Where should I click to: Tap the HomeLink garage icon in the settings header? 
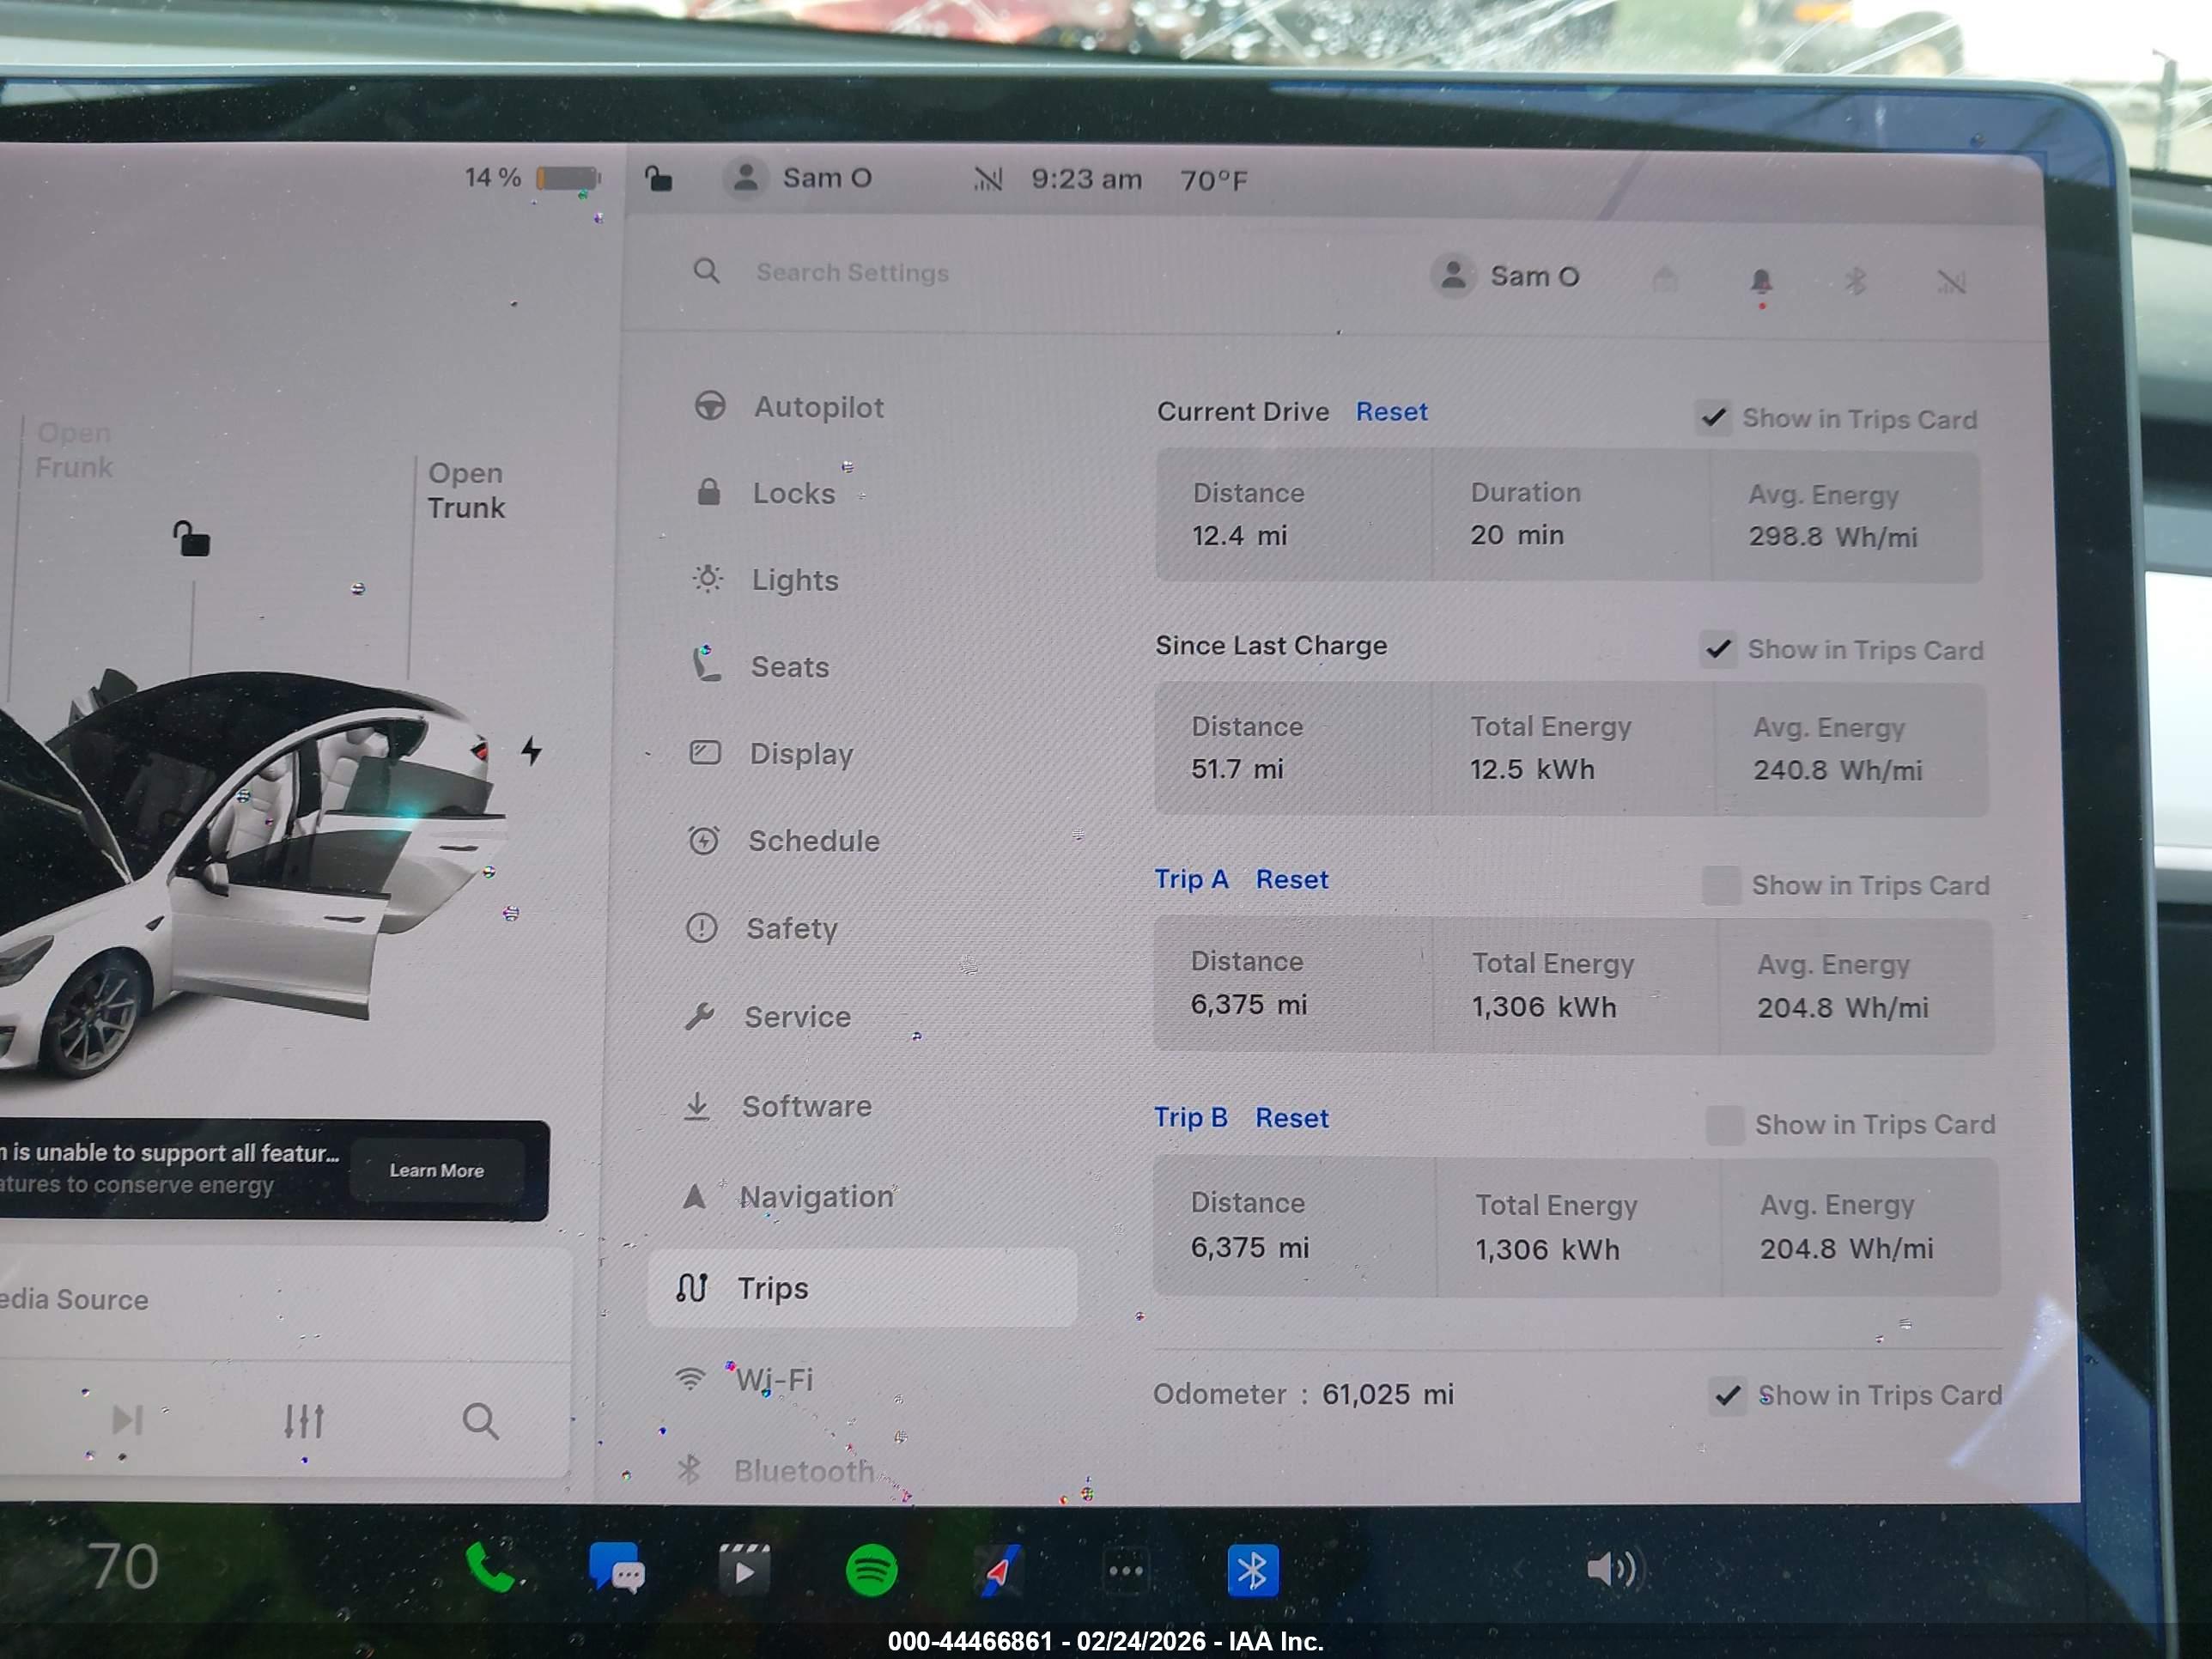point(1665,279)
